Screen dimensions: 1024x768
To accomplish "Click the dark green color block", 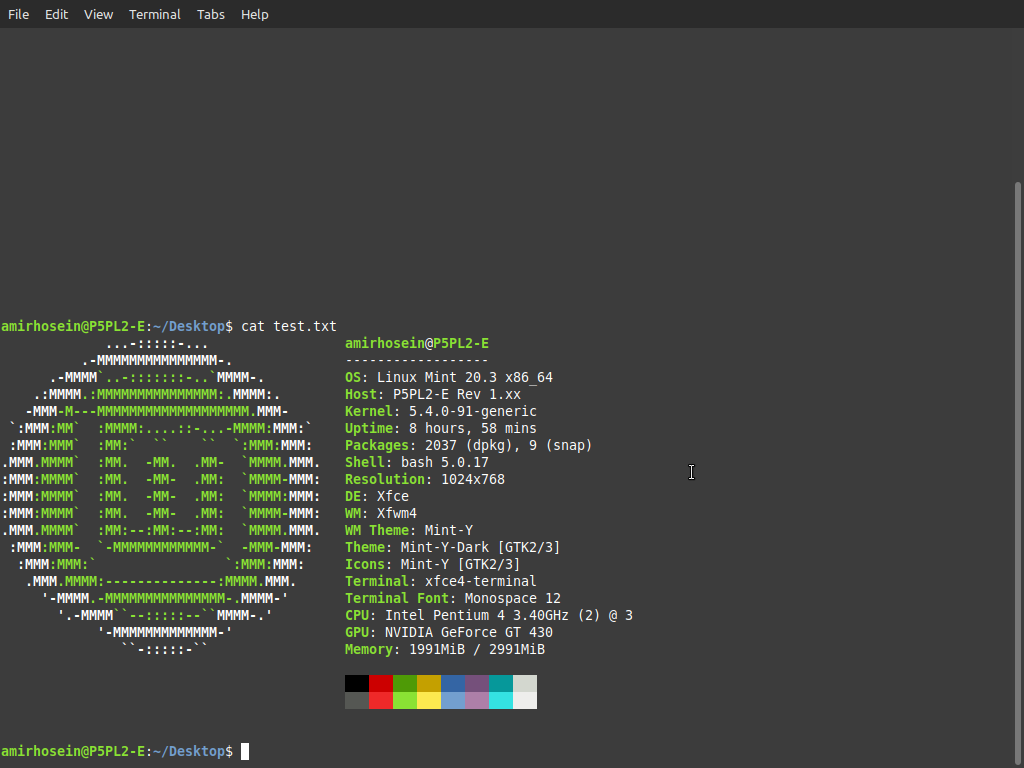I will tap(405, 683).
